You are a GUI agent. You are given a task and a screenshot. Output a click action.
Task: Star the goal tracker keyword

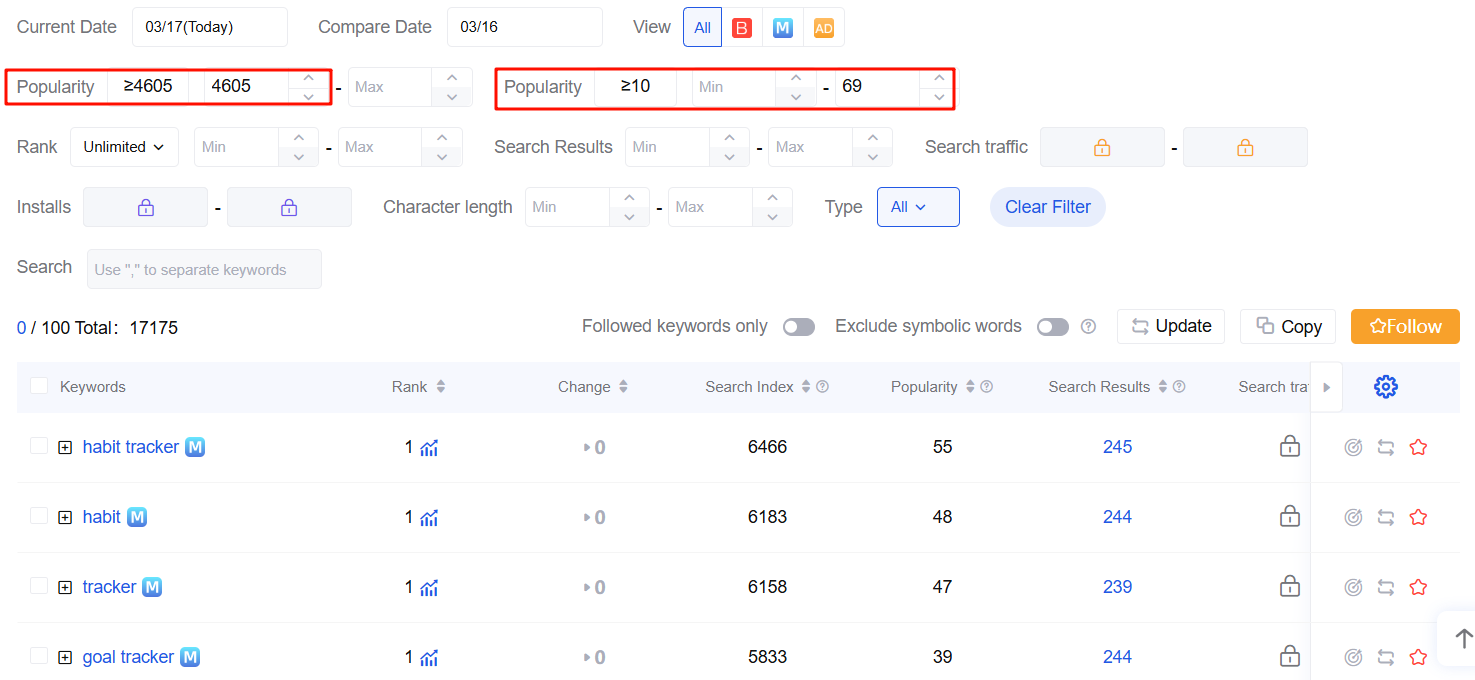[x=1418, y=657]
